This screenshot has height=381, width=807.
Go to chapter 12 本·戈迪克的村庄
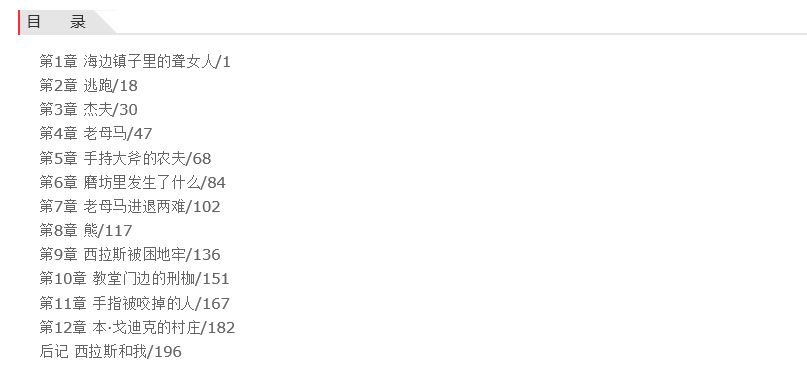point(137,327)
